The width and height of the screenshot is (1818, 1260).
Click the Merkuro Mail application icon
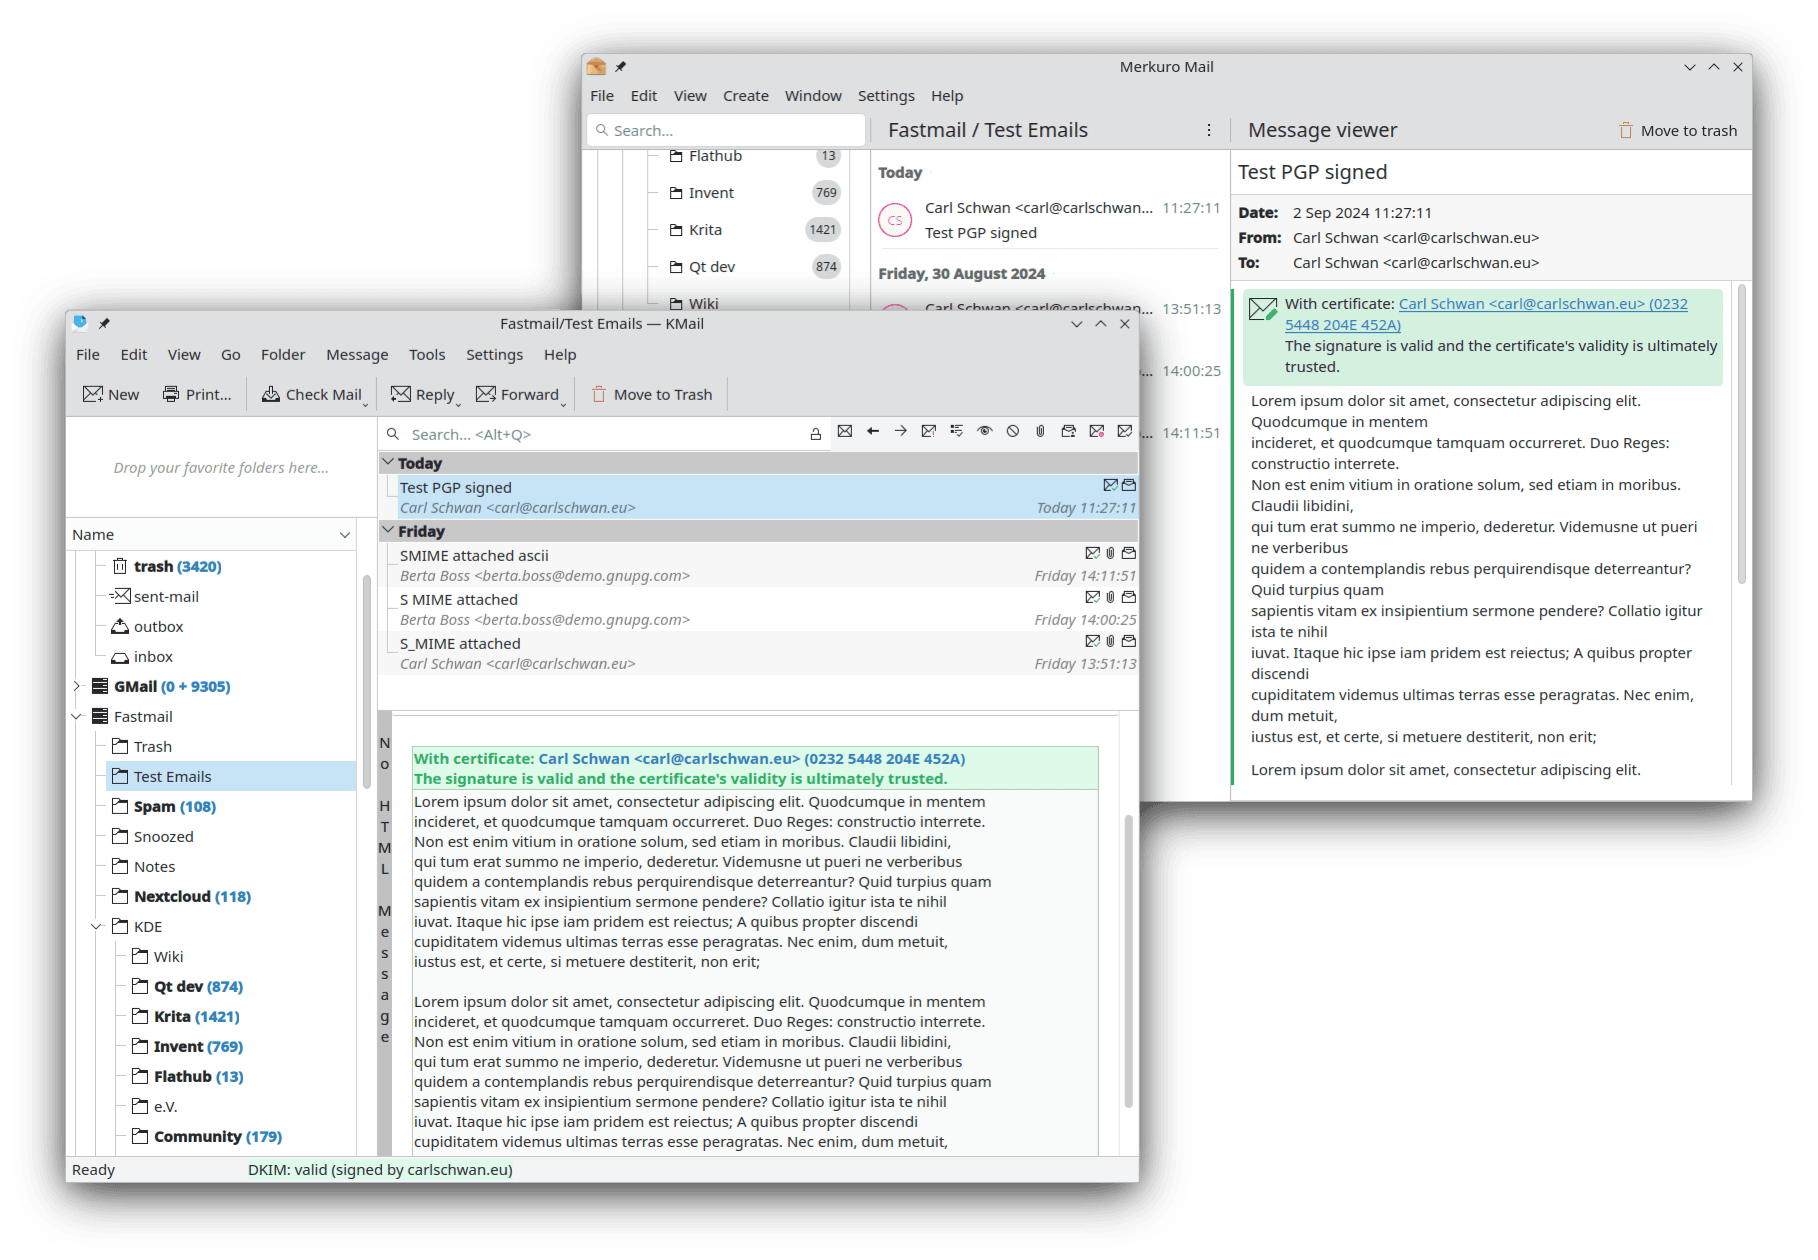coord(596,67)
